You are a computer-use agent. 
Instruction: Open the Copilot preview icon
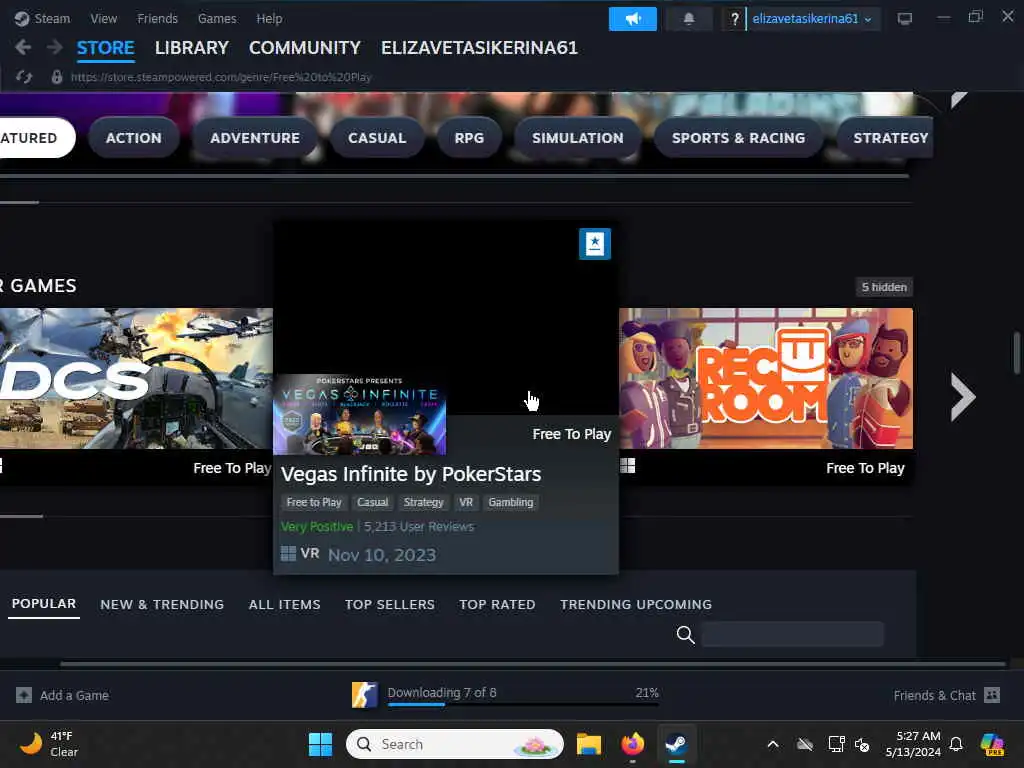992,744
